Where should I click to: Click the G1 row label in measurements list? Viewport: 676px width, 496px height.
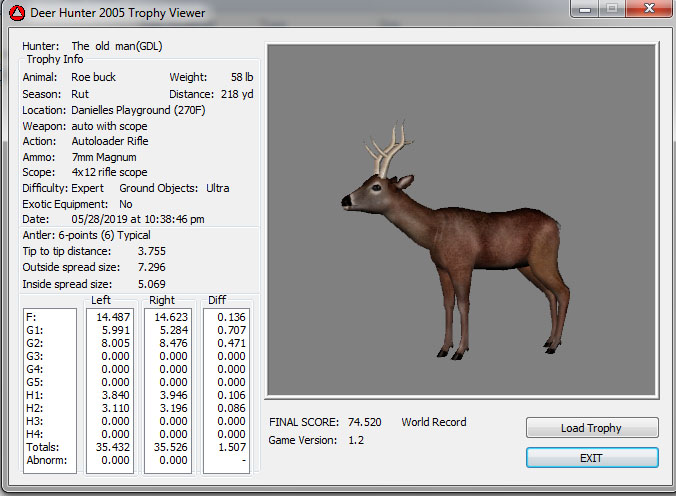click(x=35, y=330)
